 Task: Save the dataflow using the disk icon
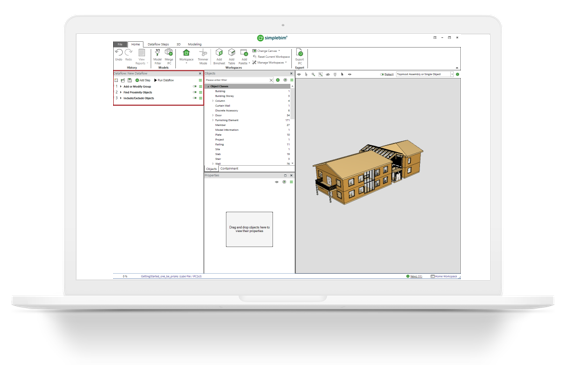pyautogui.click(x=129, y=80)
